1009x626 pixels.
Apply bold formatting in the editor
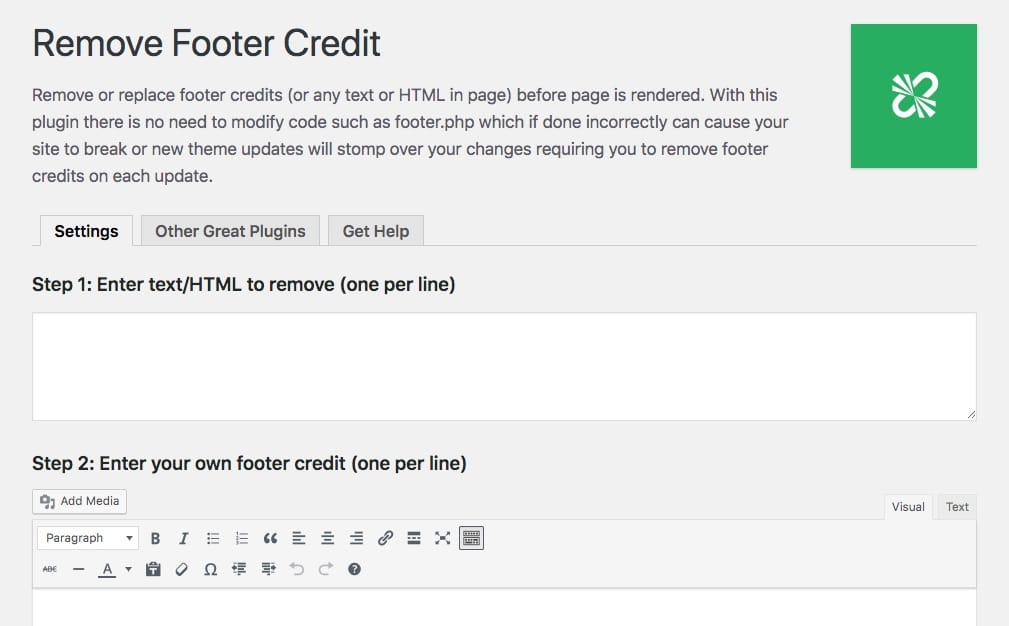click(x=155, y=538)
